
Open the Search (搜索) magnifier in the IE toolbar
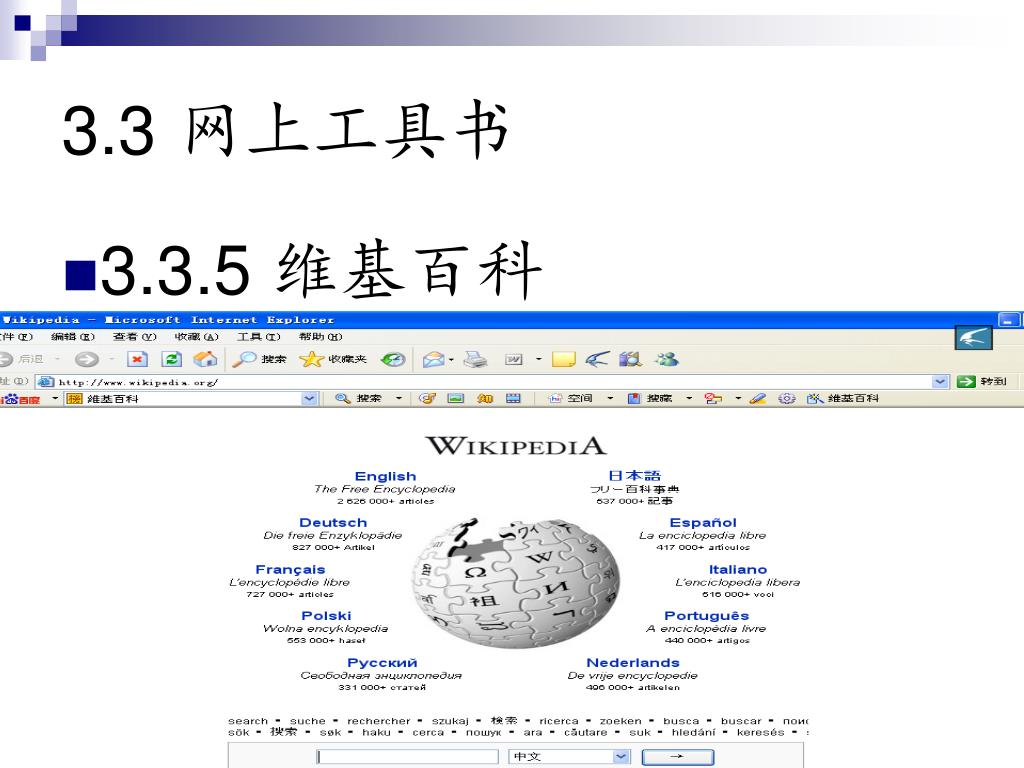click(x=260, y=359)
